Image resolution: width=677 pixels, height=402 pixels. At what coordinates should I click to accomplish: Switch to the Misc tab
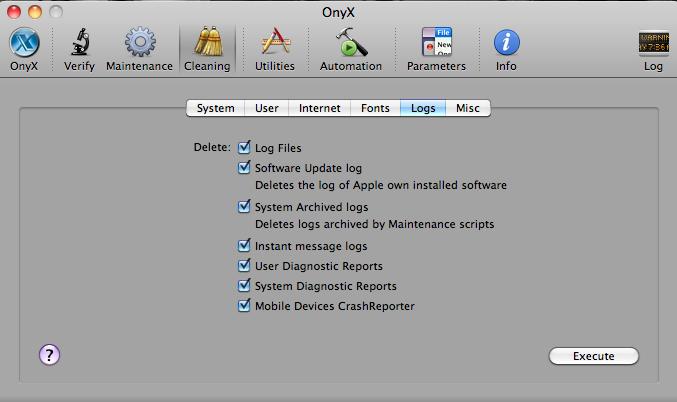tap(468, 108)
